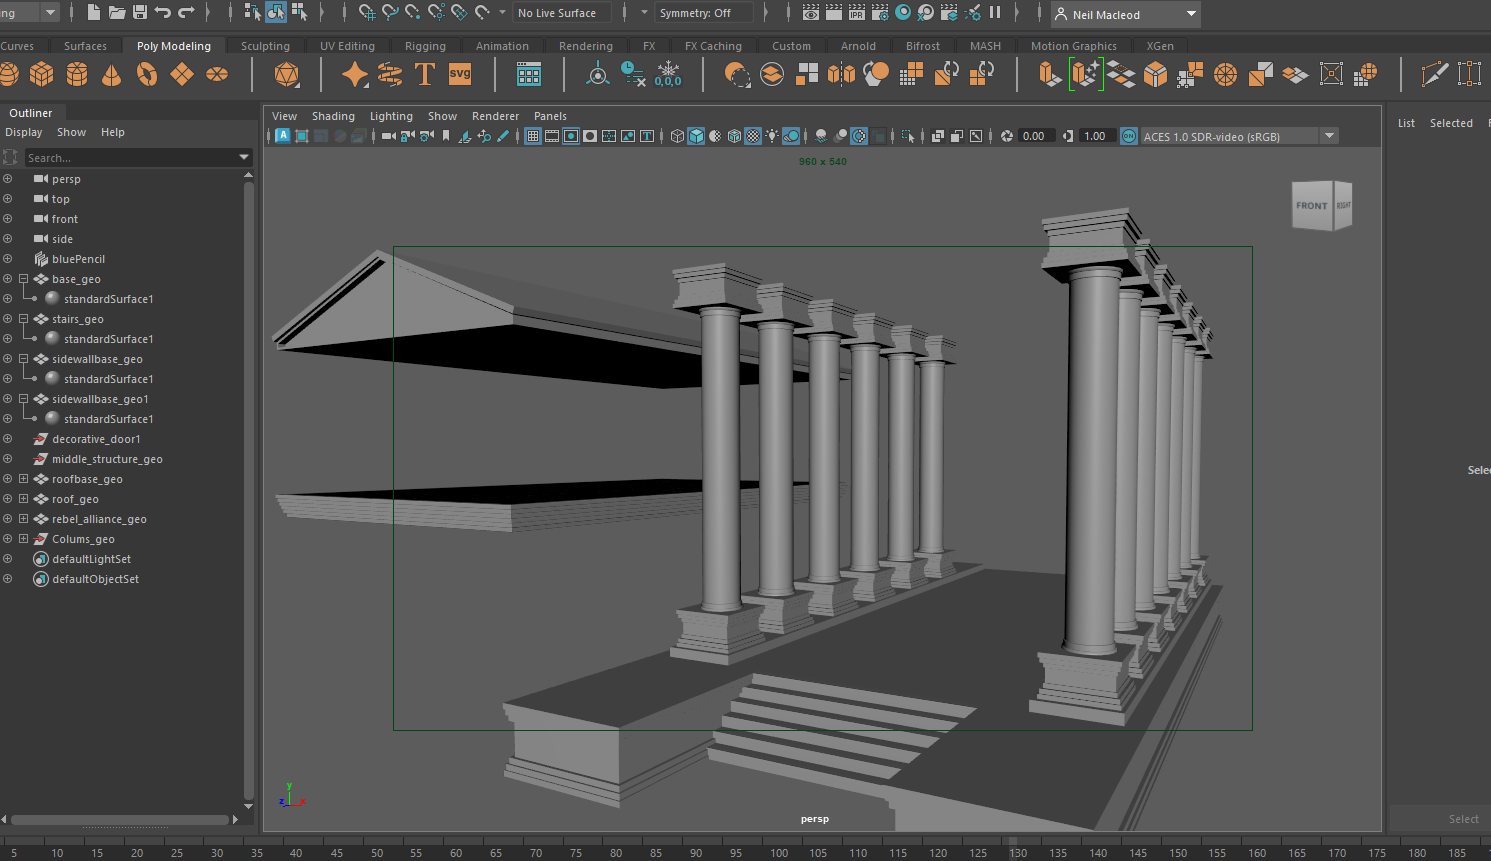Screen dimensions: 1491x861
Task: Toggle Snap to Curves magnet icon
Action: [390, 13]
